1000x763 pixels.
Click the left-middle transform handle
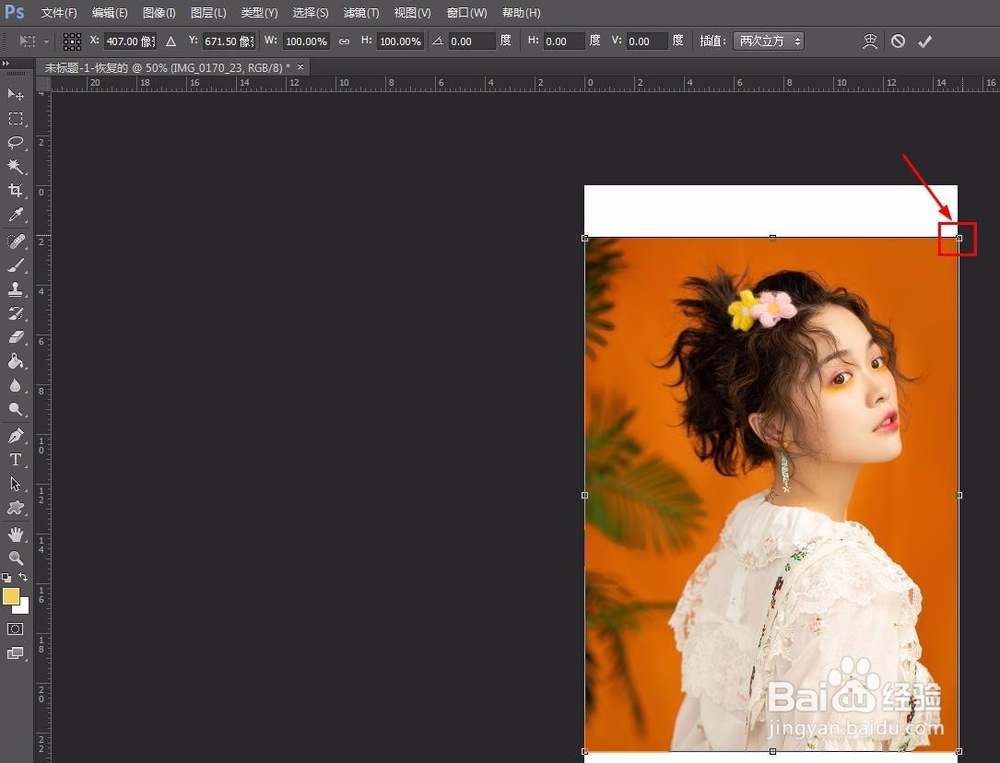[x=585, y=495]
